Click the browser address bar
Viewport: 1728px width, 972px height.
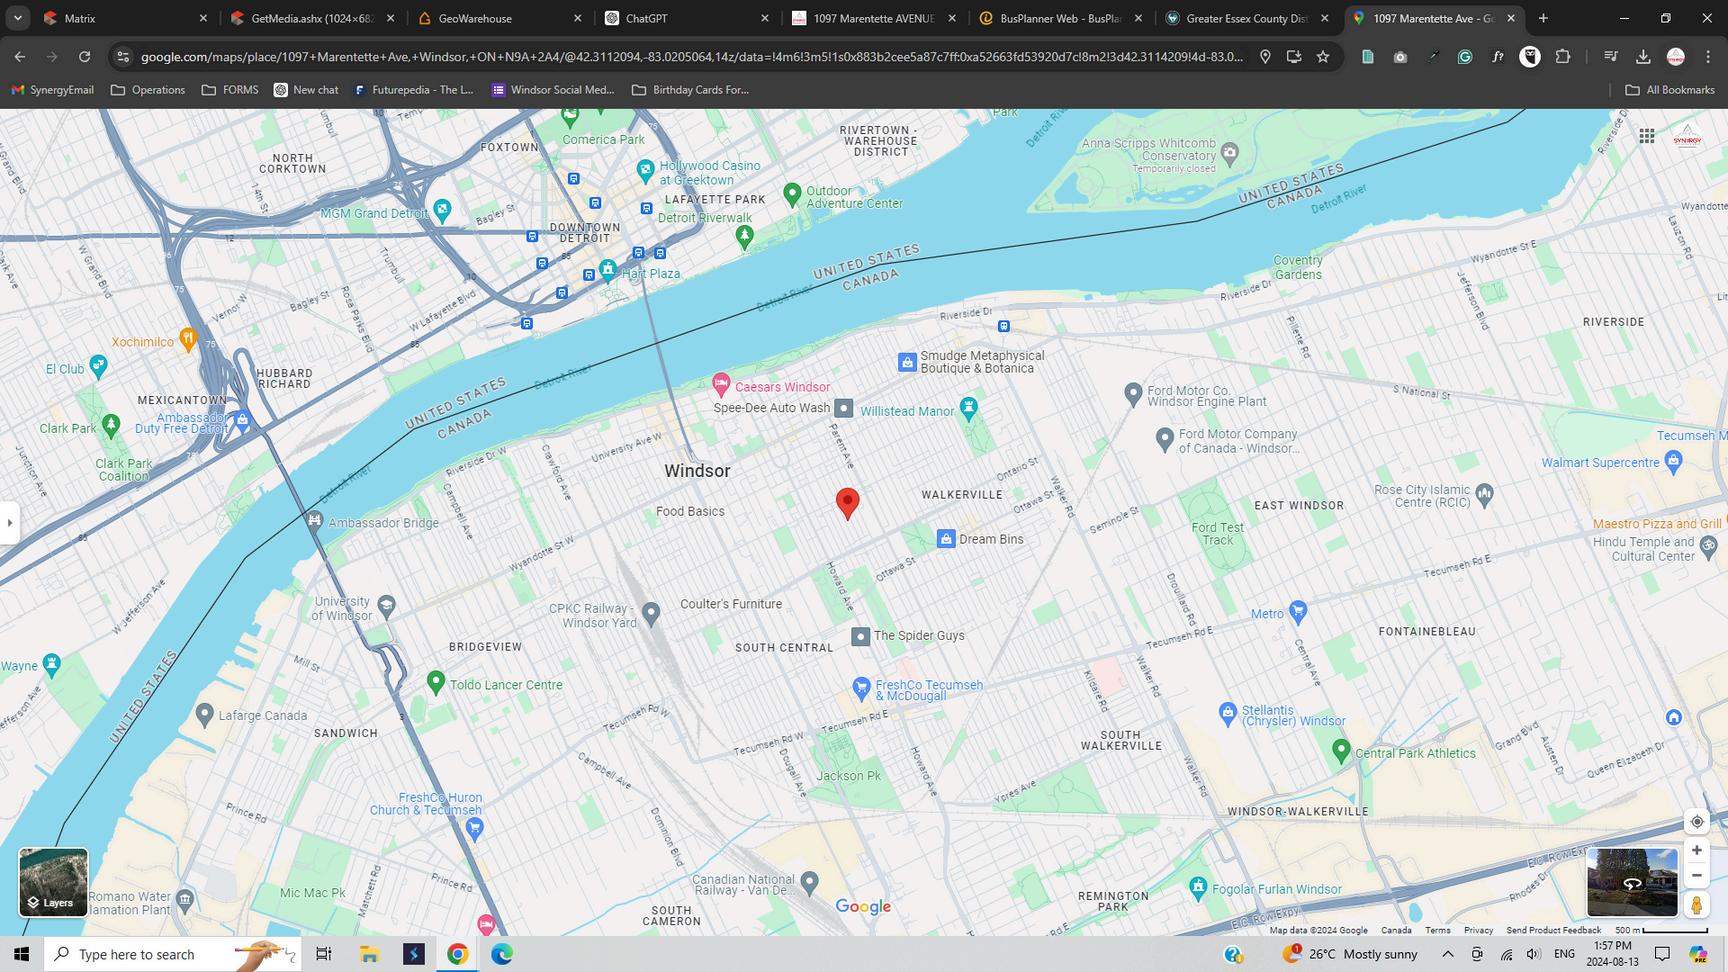point(692,57)
